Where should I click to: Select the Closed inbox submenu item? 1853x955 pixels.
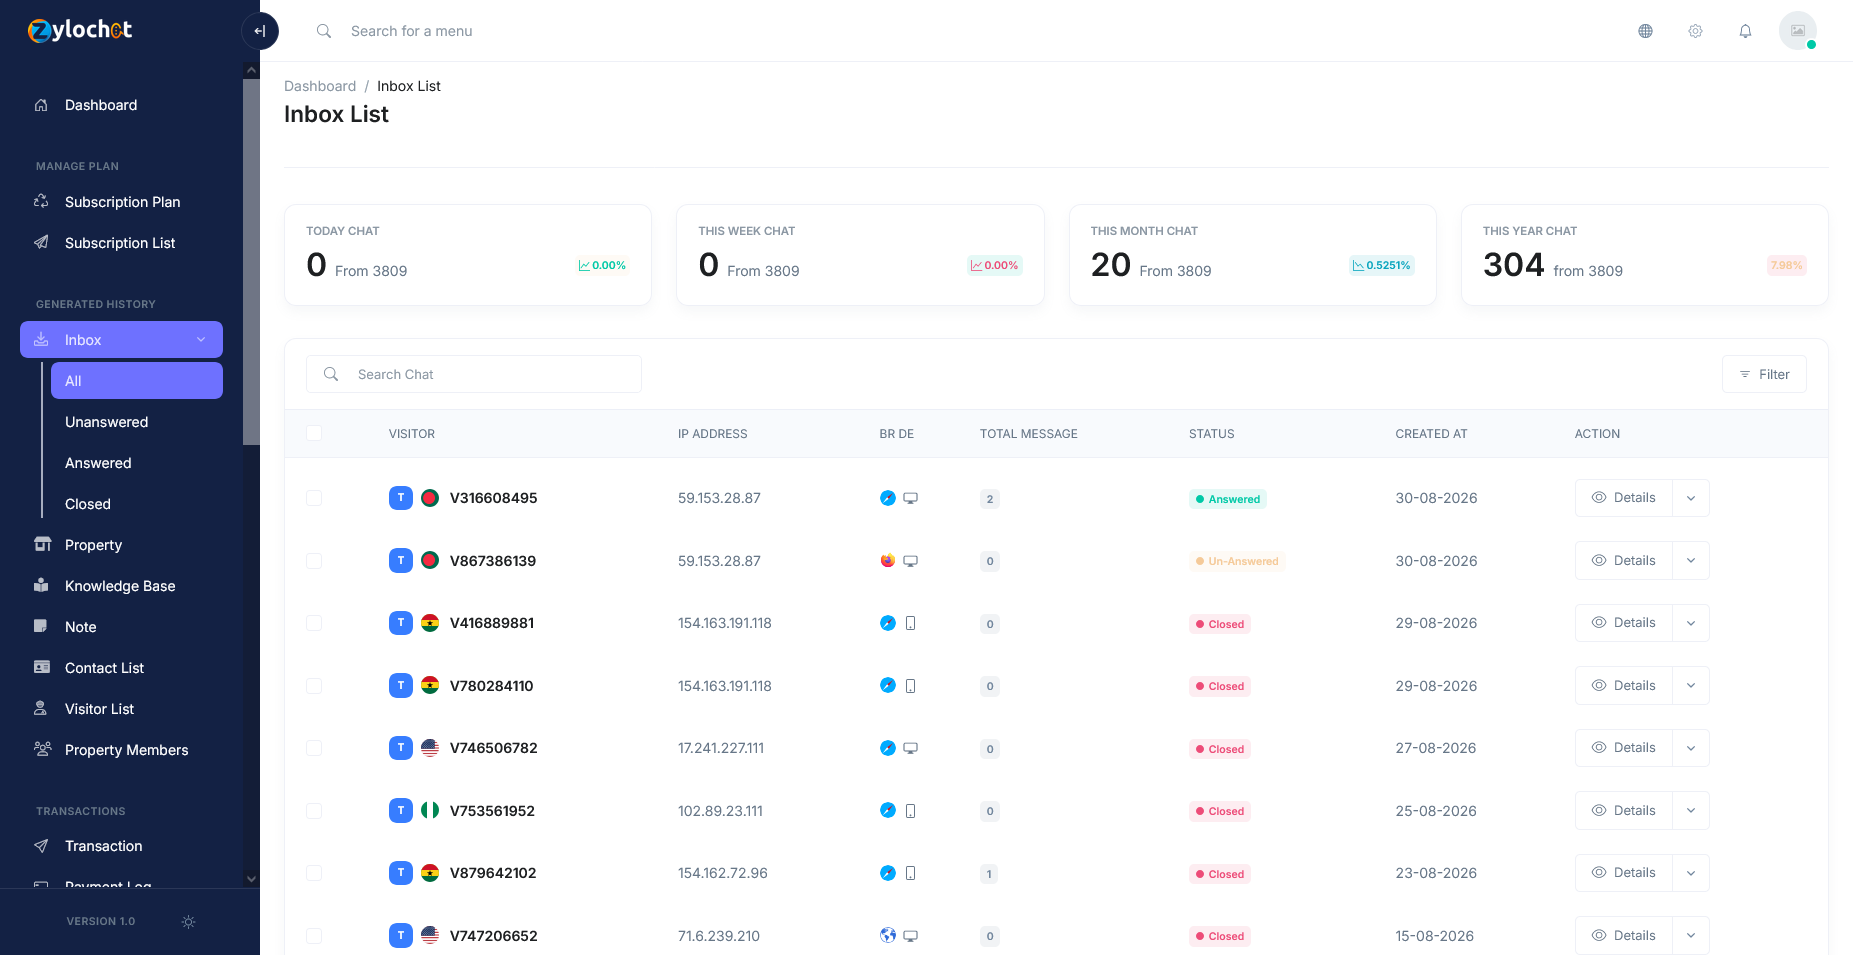(x=137, y=504)
